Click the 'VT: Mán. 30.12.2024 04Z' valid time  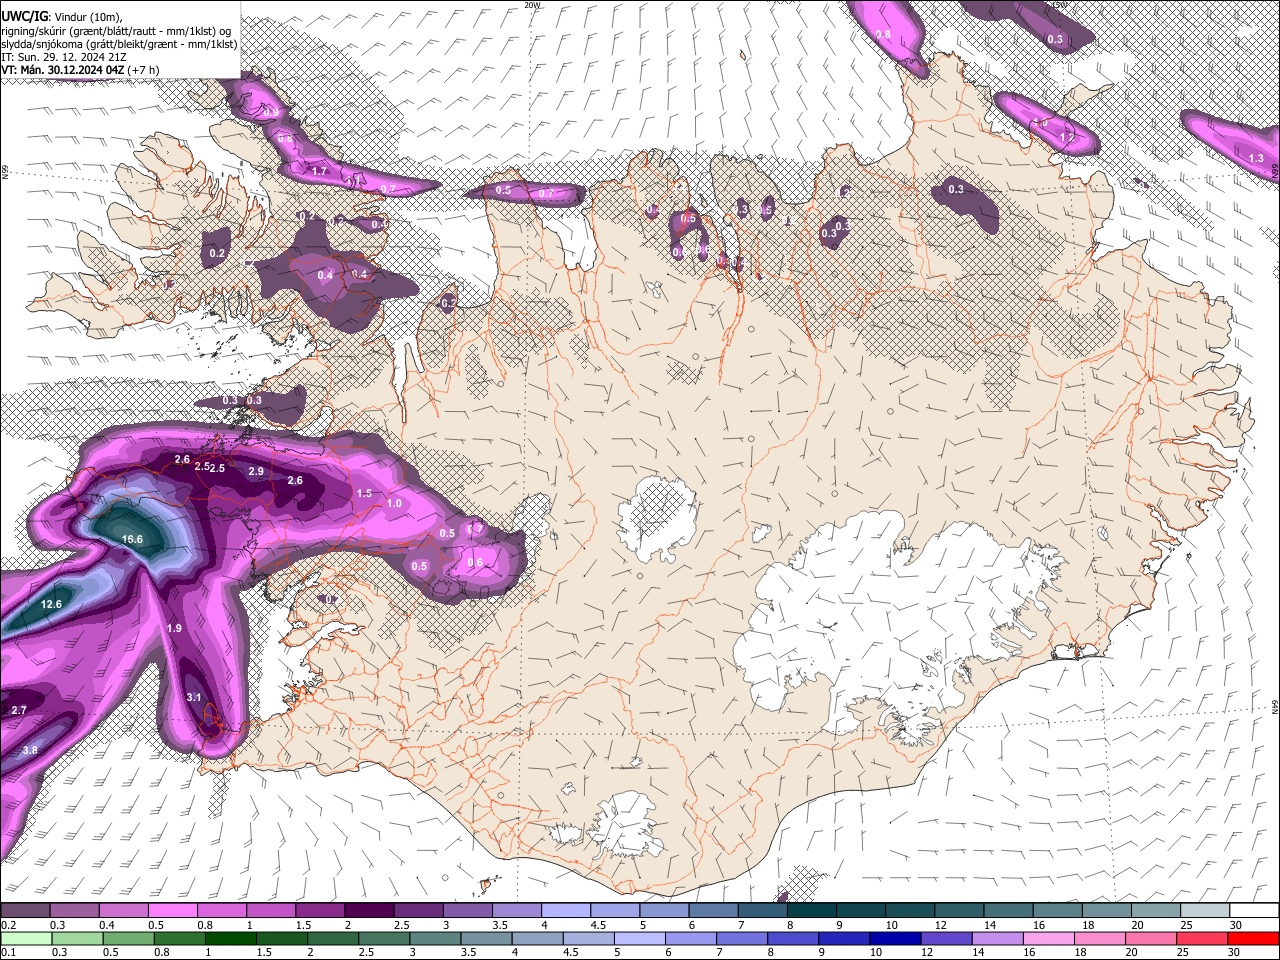[x=63, y=70]
